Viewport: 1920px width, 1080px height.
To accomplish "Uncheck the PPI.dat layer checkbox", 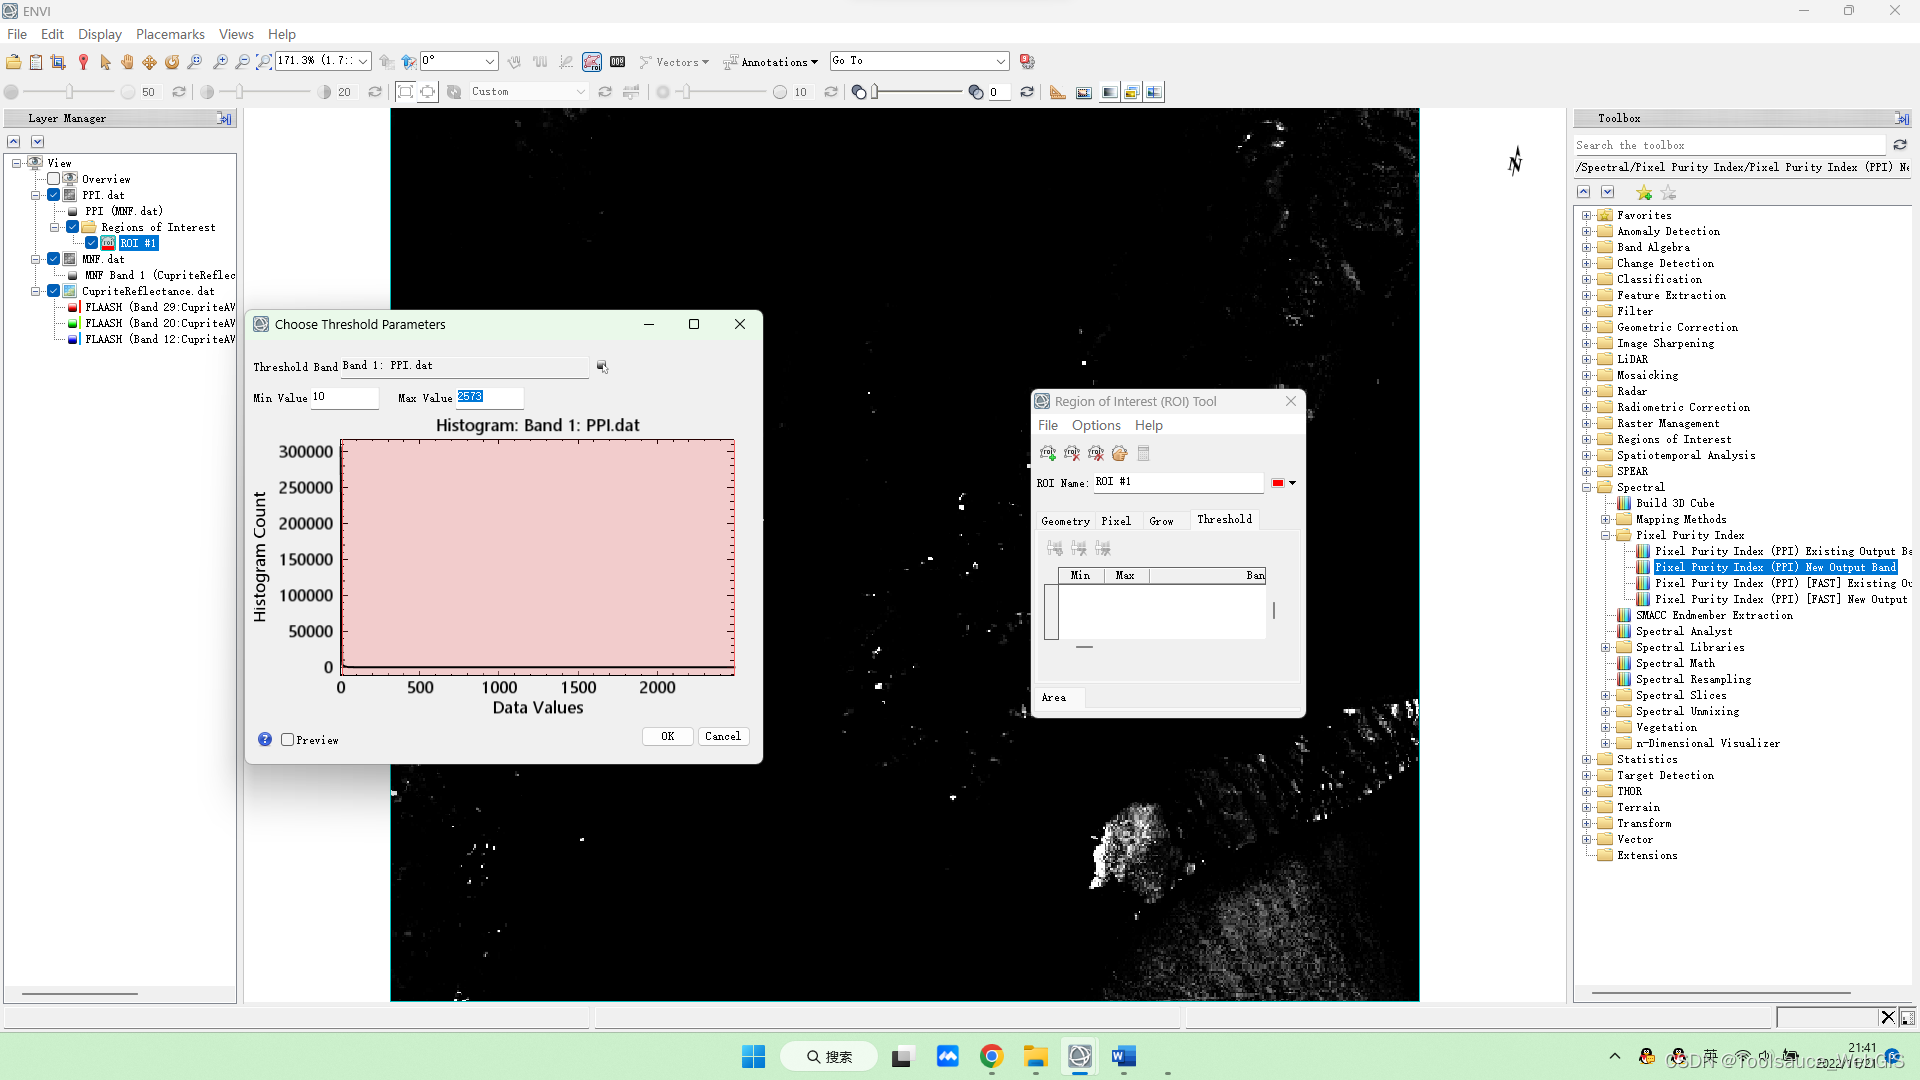I will (x=54, y=195).
